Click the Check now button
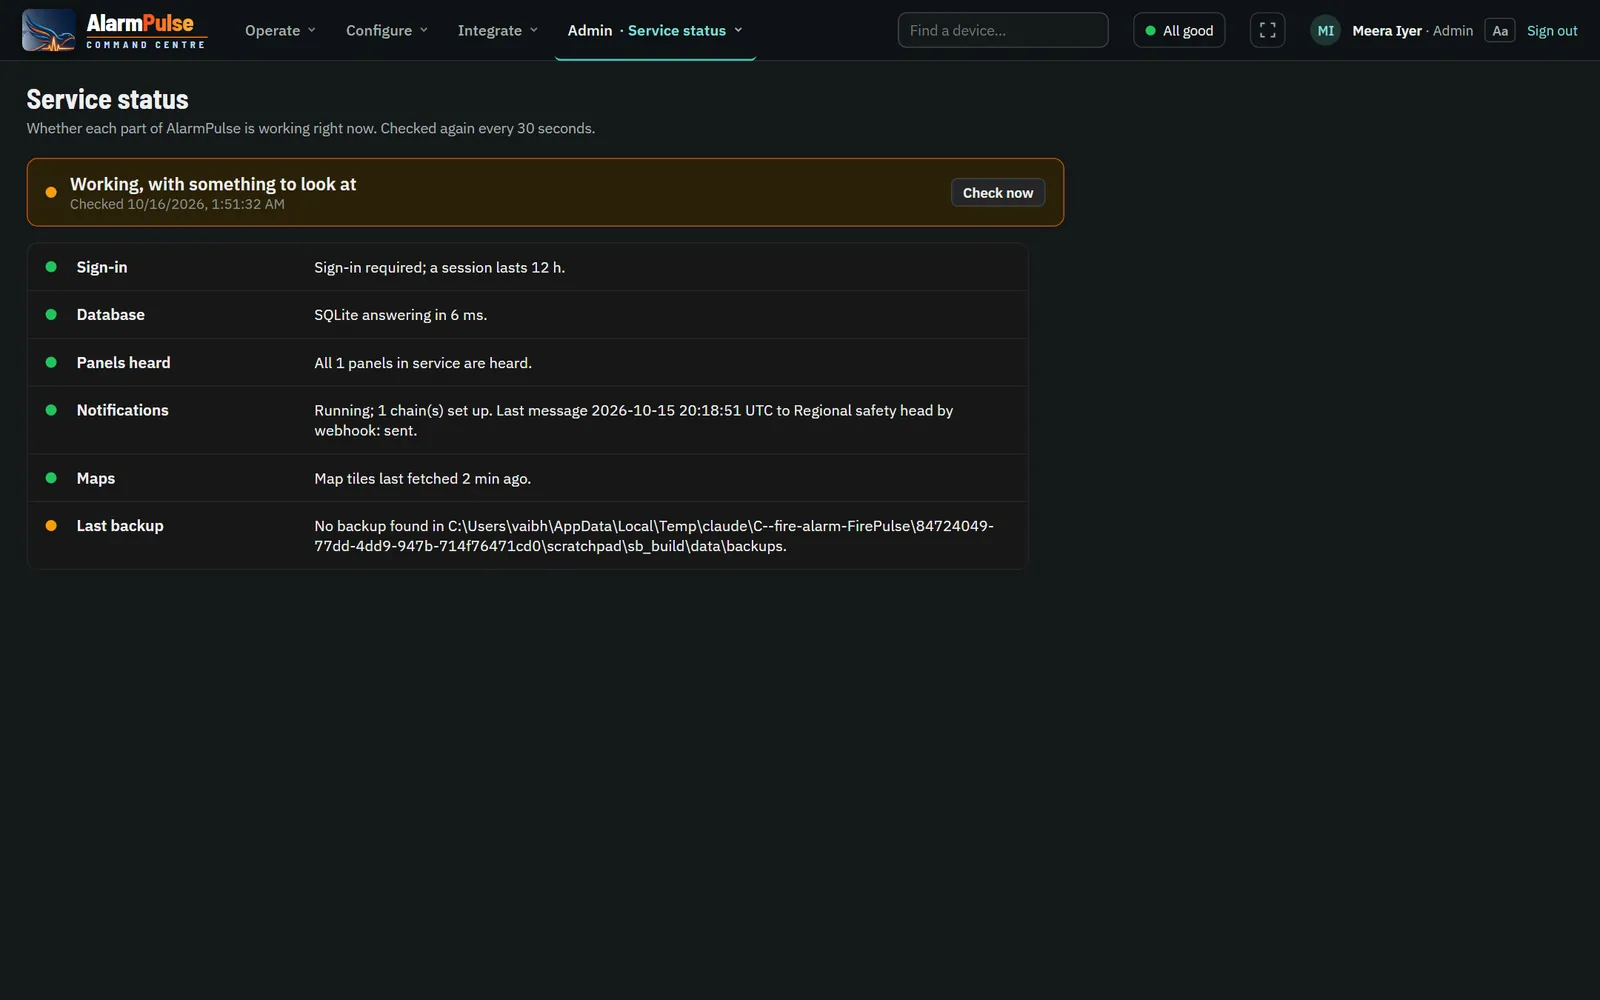This screenshot has height=1000, width=1600. [998, 192]
